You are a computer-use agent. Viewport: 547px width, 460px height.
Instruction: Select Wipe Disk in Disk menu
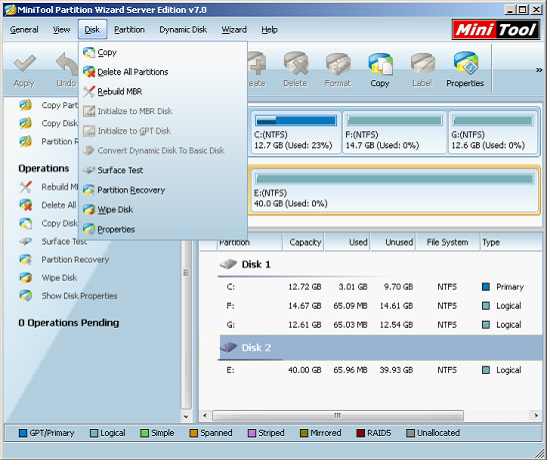coord(163,210)
